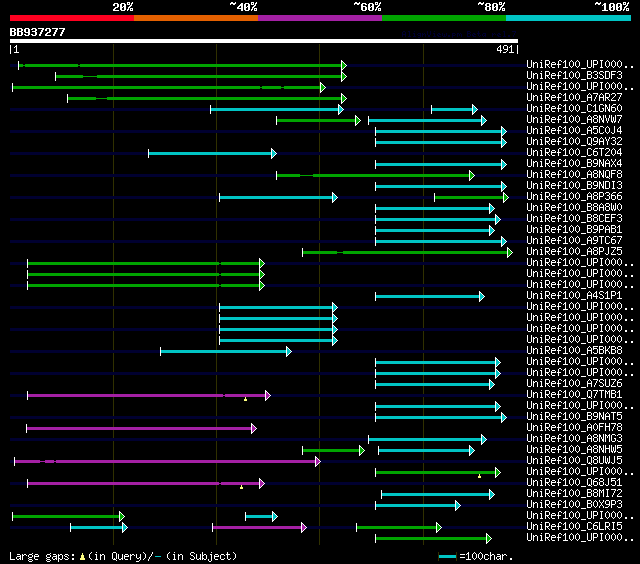Screen dimensions: 640x564
Task: Click the cyan alignment bar in A4S1P1 row
Action: (430, 296)
